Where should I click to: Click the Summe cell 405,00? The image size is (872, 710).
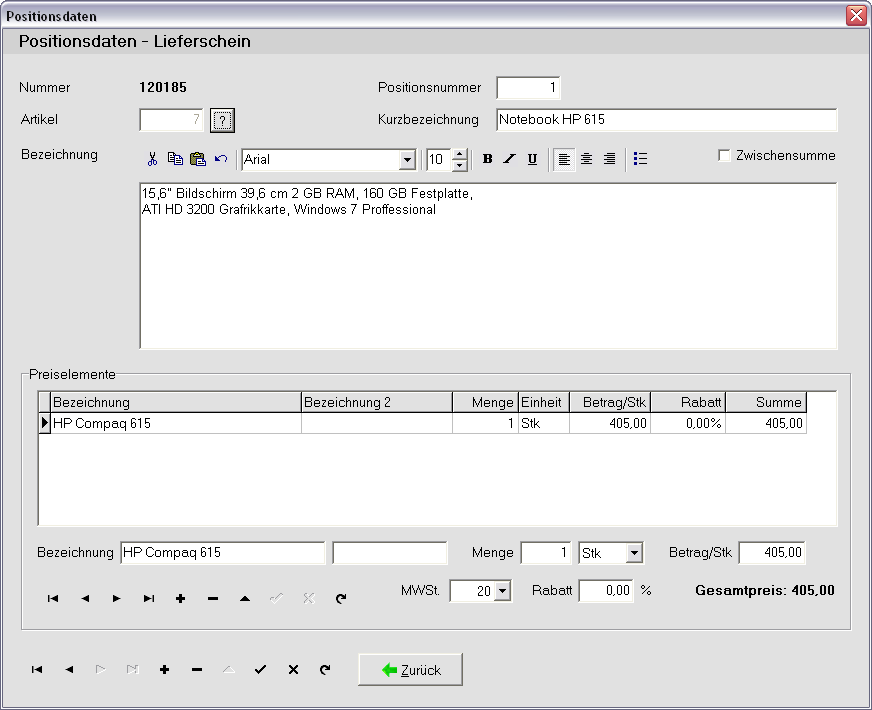point(766,424)
